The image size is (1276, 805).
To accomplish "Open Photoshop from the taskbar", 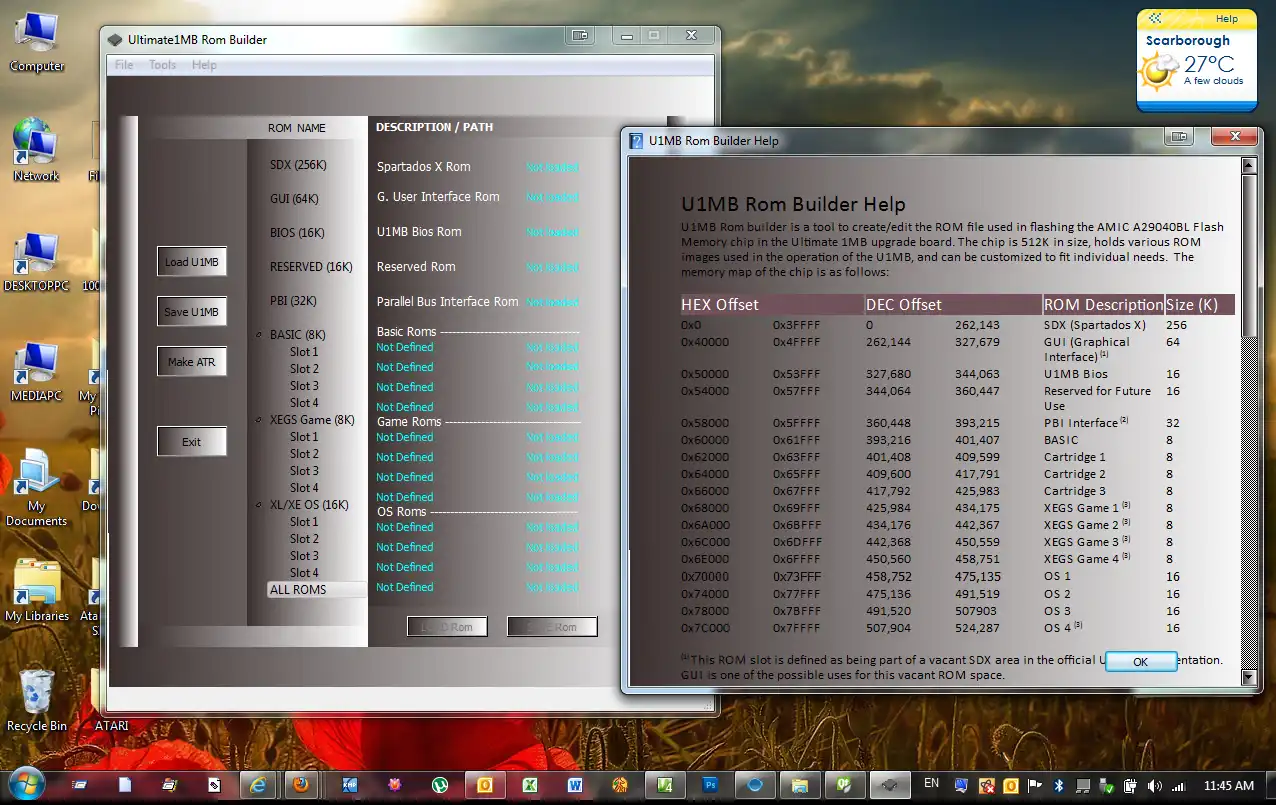I will pyautogui.click(x=711, y=785).
